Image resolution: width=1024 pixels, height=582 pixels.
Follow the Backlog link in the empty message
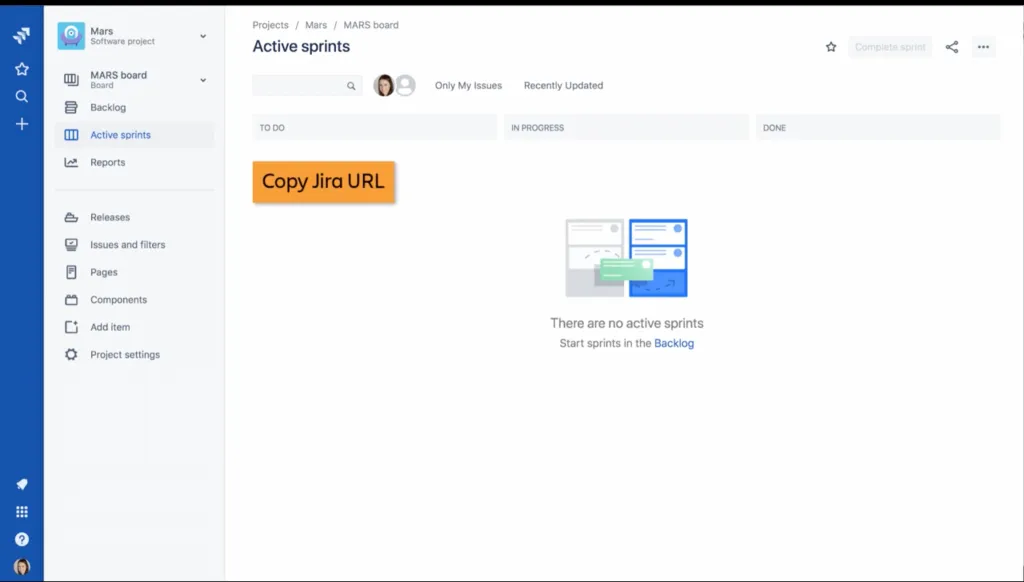(674, 343)
